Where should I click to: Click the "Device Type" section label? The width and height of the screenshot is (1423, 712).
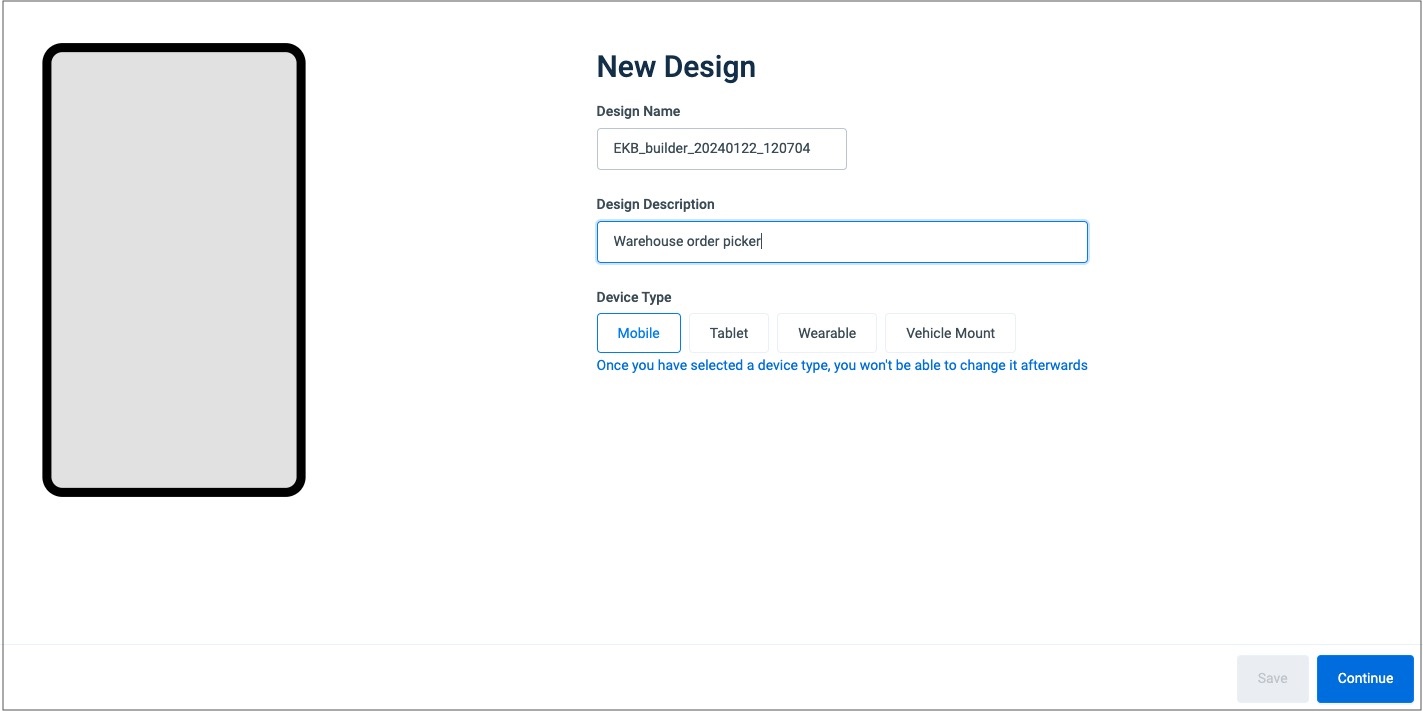click(634, 297)
